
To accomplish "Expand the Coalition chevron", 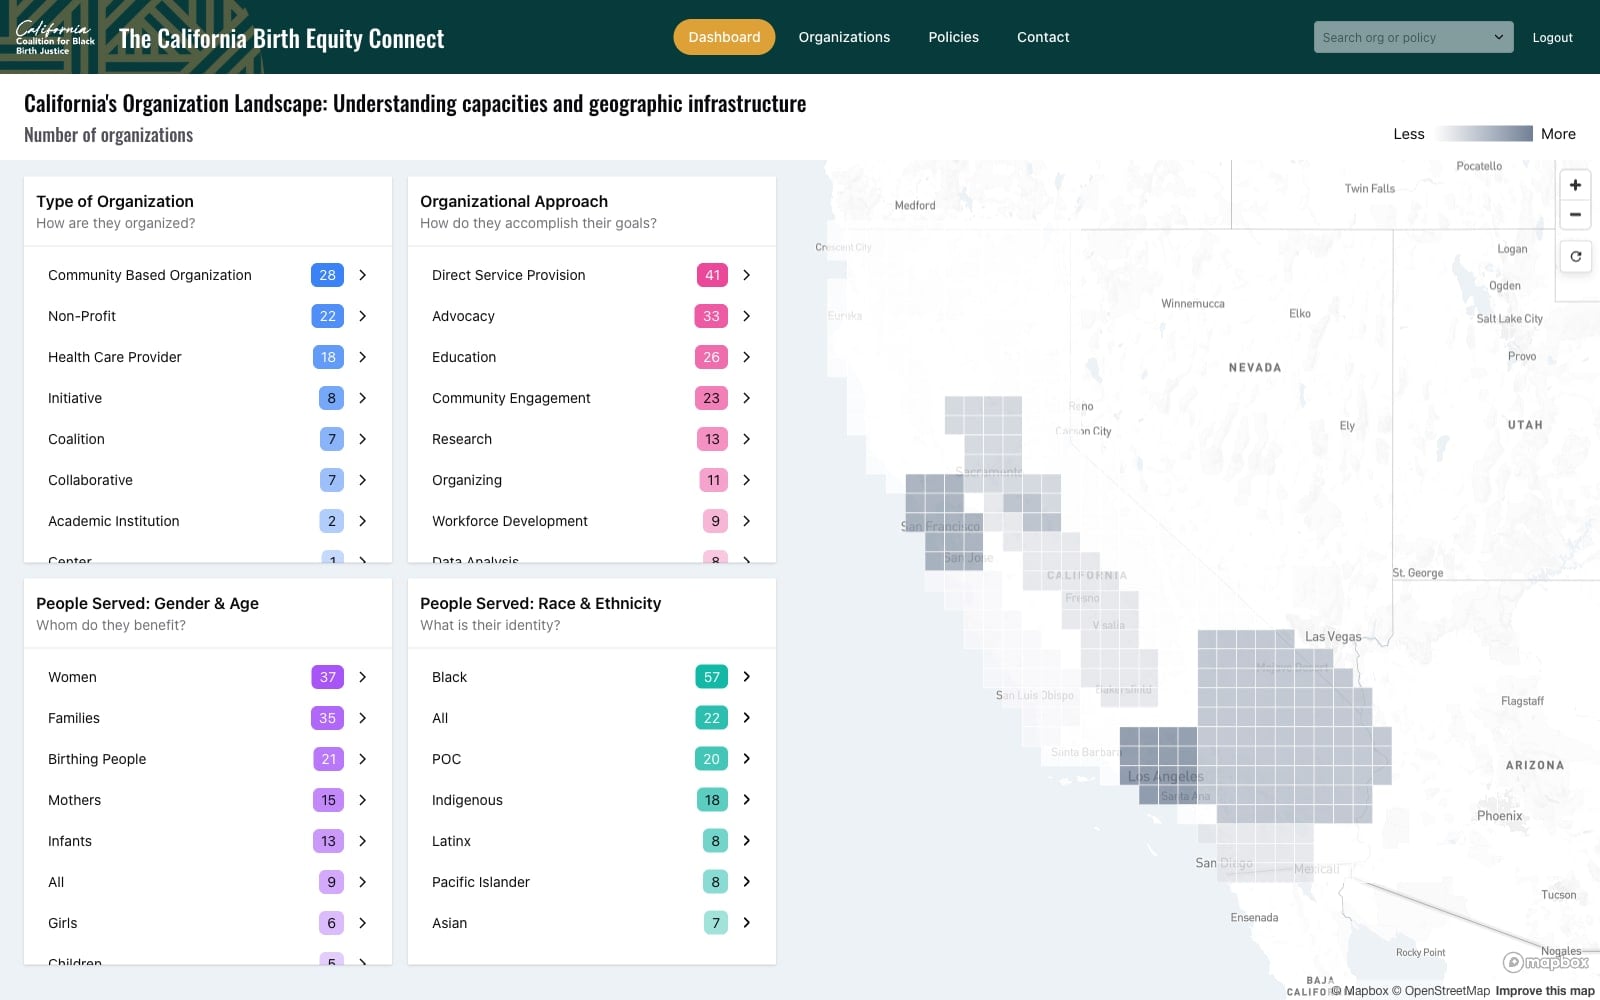I will tap(363, 439).
